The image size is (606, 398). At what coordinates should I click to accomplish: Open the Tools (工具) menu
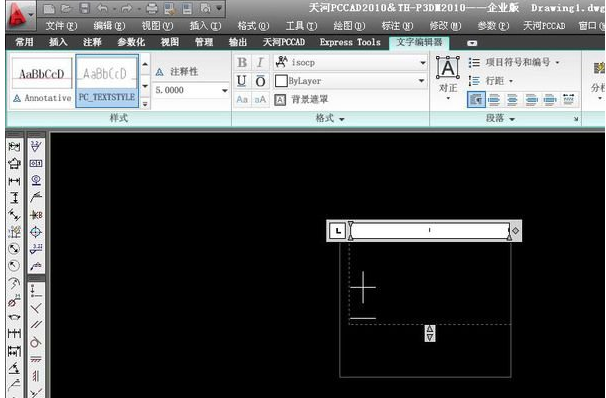(301, 26)
